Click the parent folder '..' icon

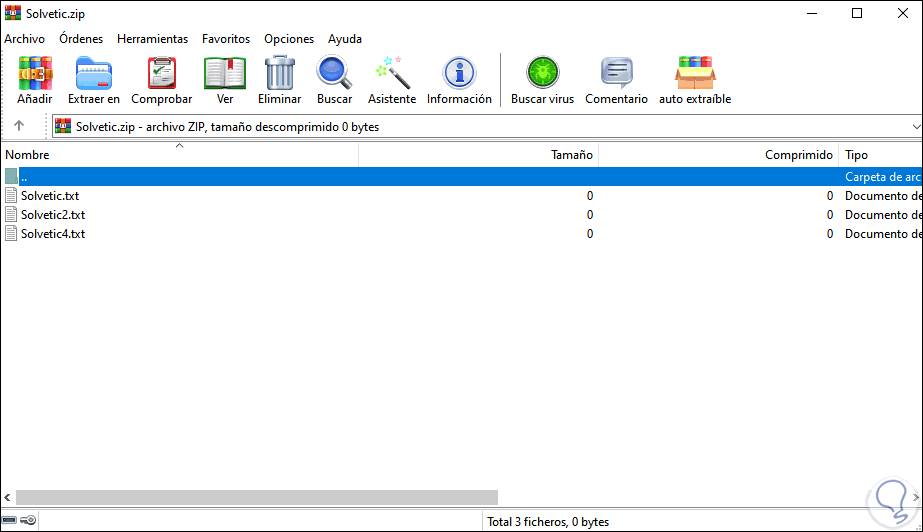11,176
